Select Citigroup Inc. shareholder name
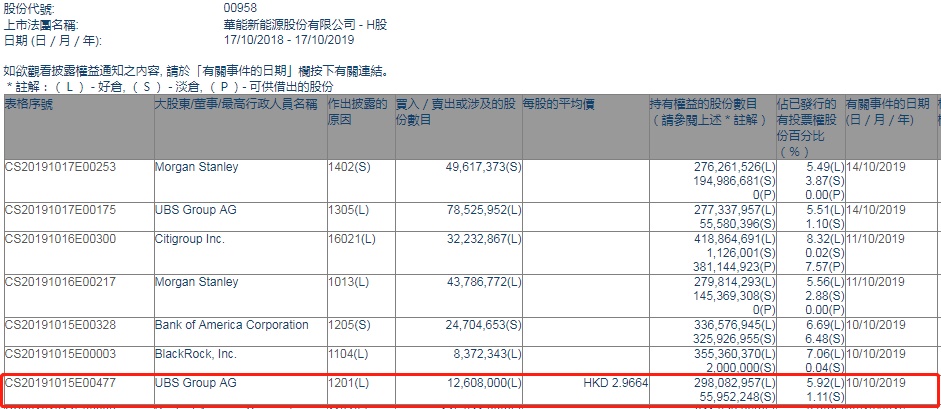This screenshot has height=409, width=941. coord(190,239)
